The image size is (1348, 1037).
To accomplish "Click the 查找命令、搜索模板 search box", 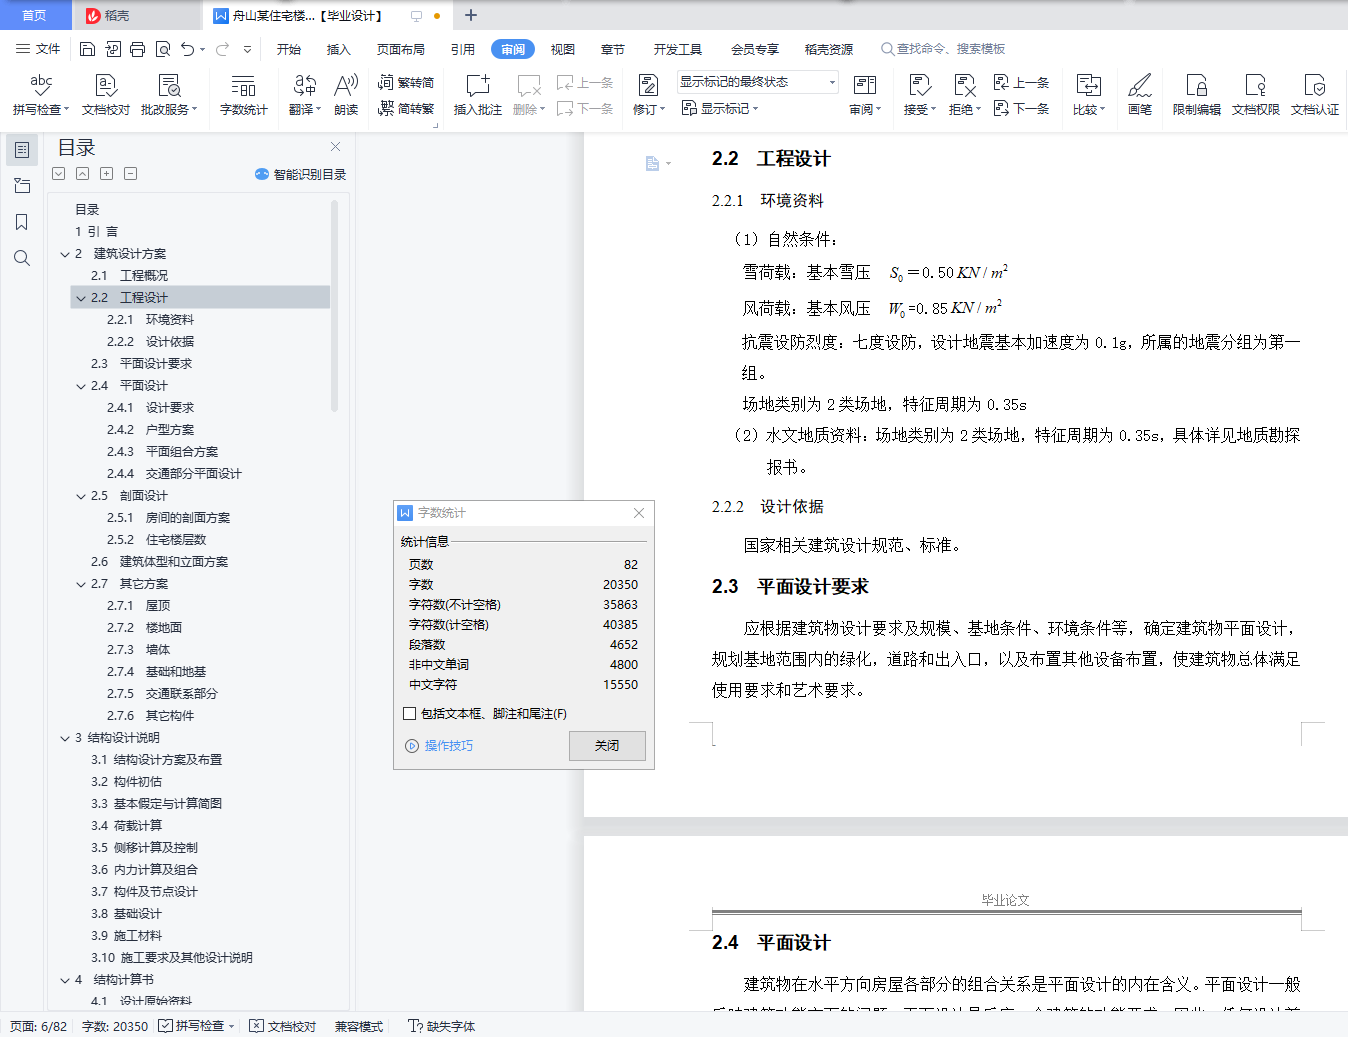I will tap(944, 49).
